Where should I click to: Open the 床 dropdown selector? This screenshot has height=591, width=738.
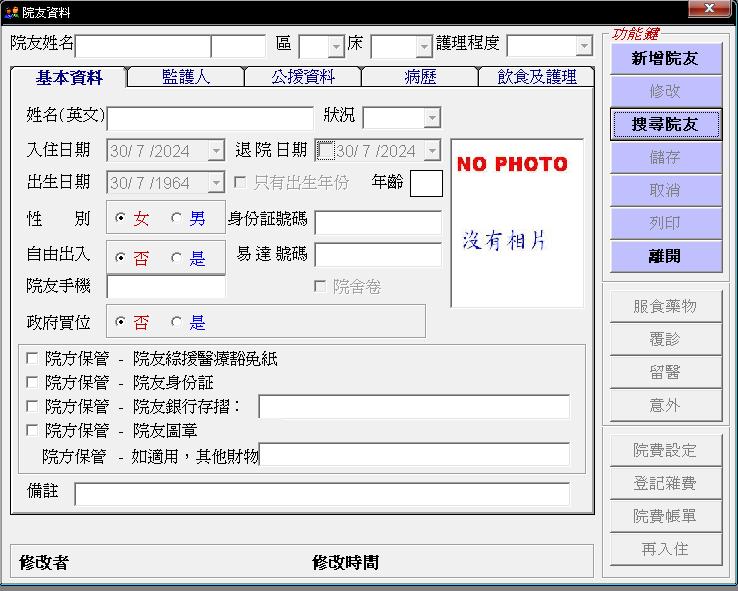click(423, 46)
